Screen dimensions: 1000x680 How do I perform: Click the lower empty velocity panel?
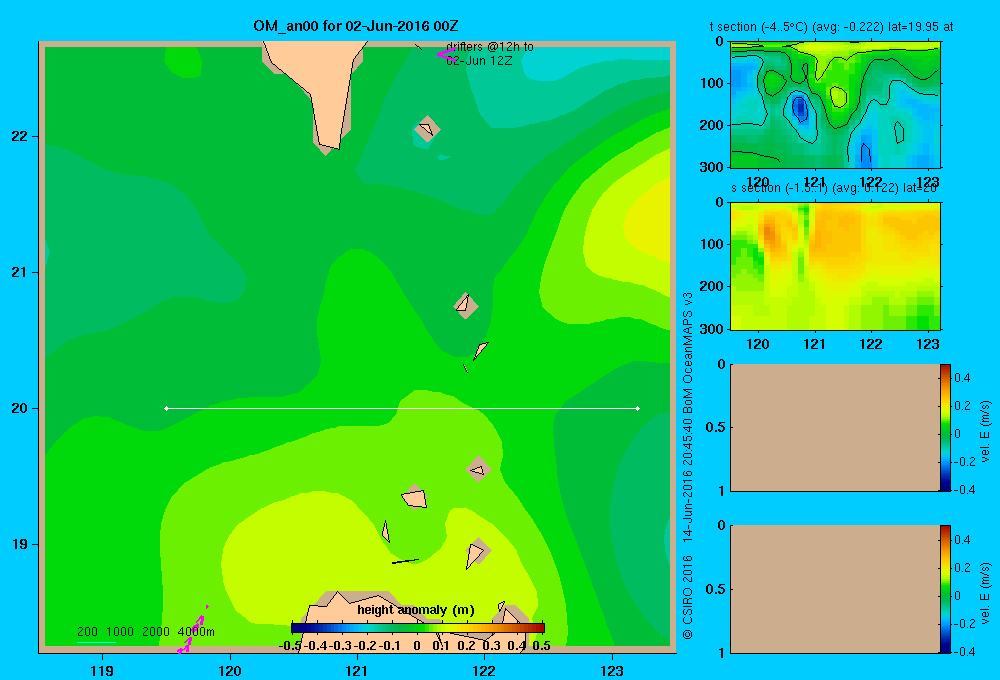tap(835, 589)
